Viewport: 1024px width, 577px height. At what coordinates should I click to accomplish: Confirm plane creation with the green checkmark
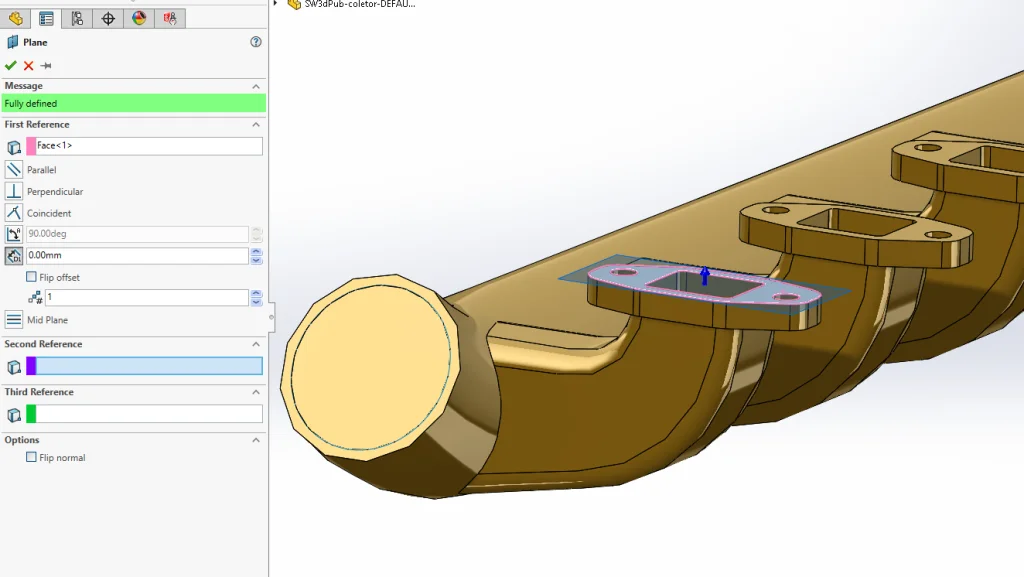[x=10, y=64]
